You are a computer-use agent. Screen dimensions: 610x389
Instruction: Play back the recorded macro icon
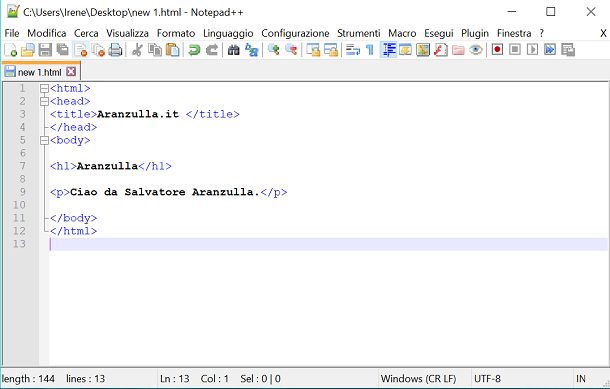[532, 50]
